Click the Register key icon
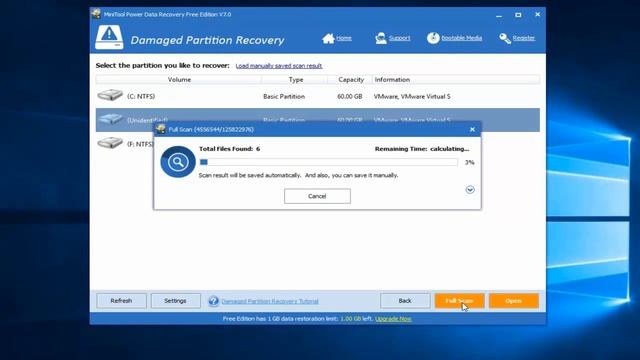 point(505,38)
